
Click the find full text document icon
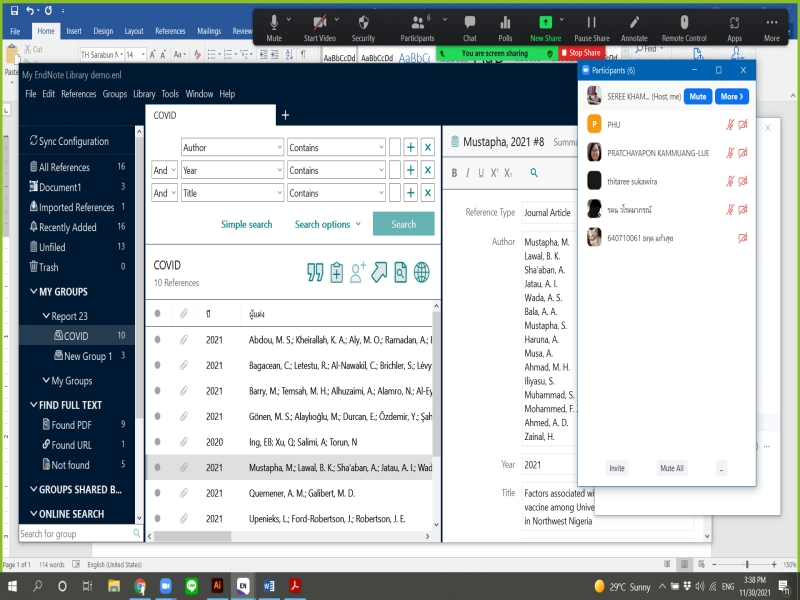click(400, 272)
